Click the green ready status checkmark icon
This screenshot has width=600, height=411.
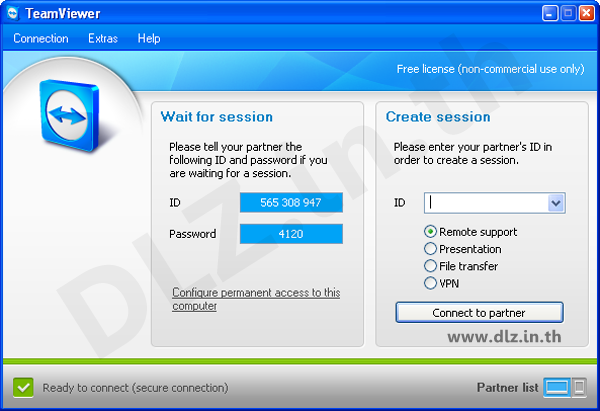[x=23, y=388]
